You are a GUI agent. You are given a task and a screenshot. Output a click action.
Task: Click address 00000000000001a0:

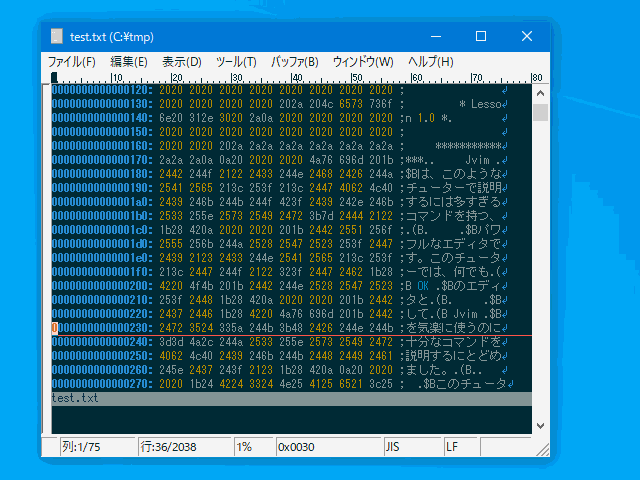[x=102, y=202]
